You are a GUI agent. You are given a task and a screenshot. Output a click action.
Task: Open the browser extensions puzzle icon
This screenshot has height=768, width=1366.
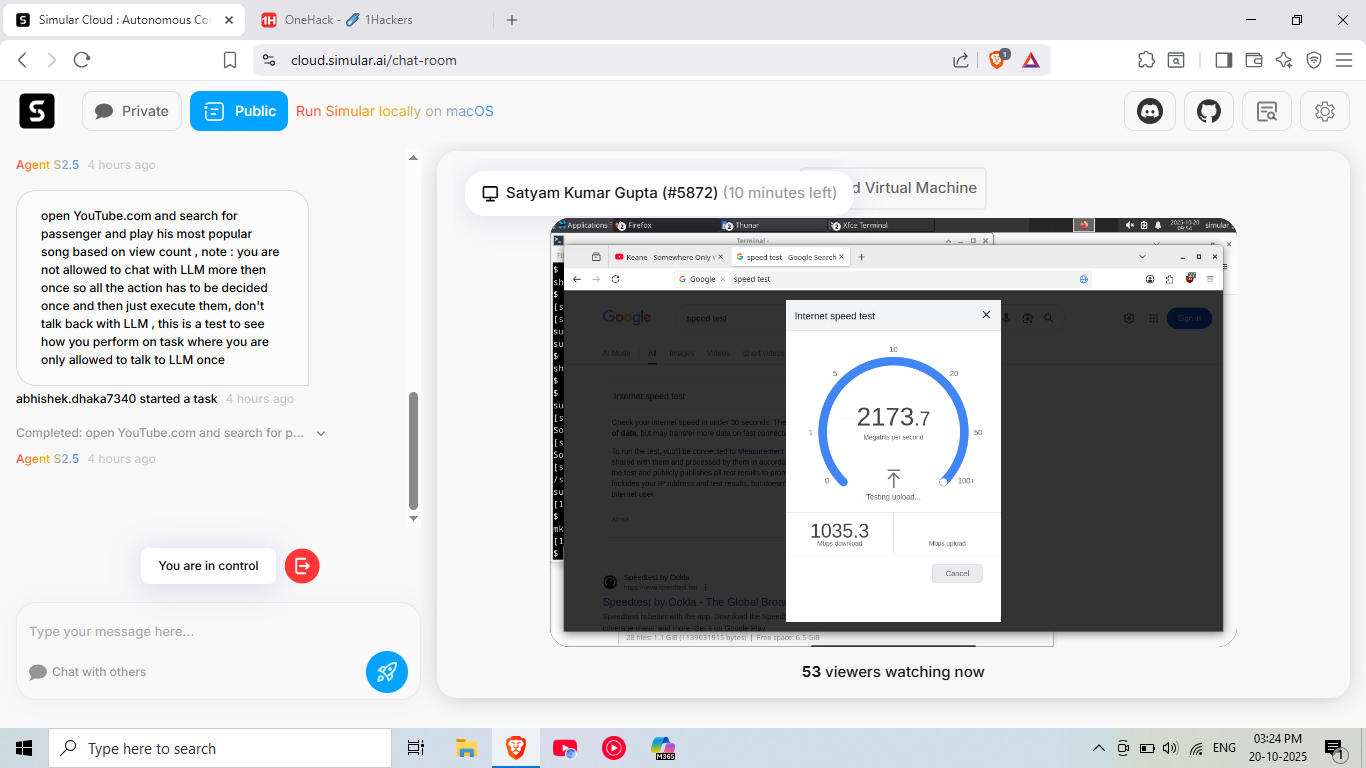click(x=1146, y=60)
